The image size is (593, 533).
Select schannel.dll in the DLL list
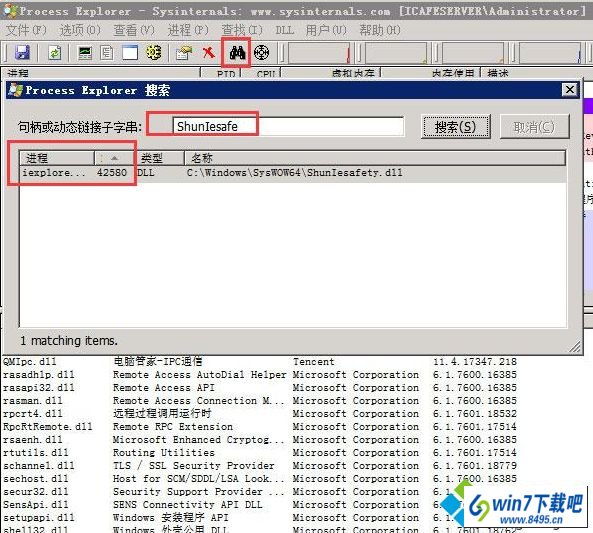click(39, 466)
